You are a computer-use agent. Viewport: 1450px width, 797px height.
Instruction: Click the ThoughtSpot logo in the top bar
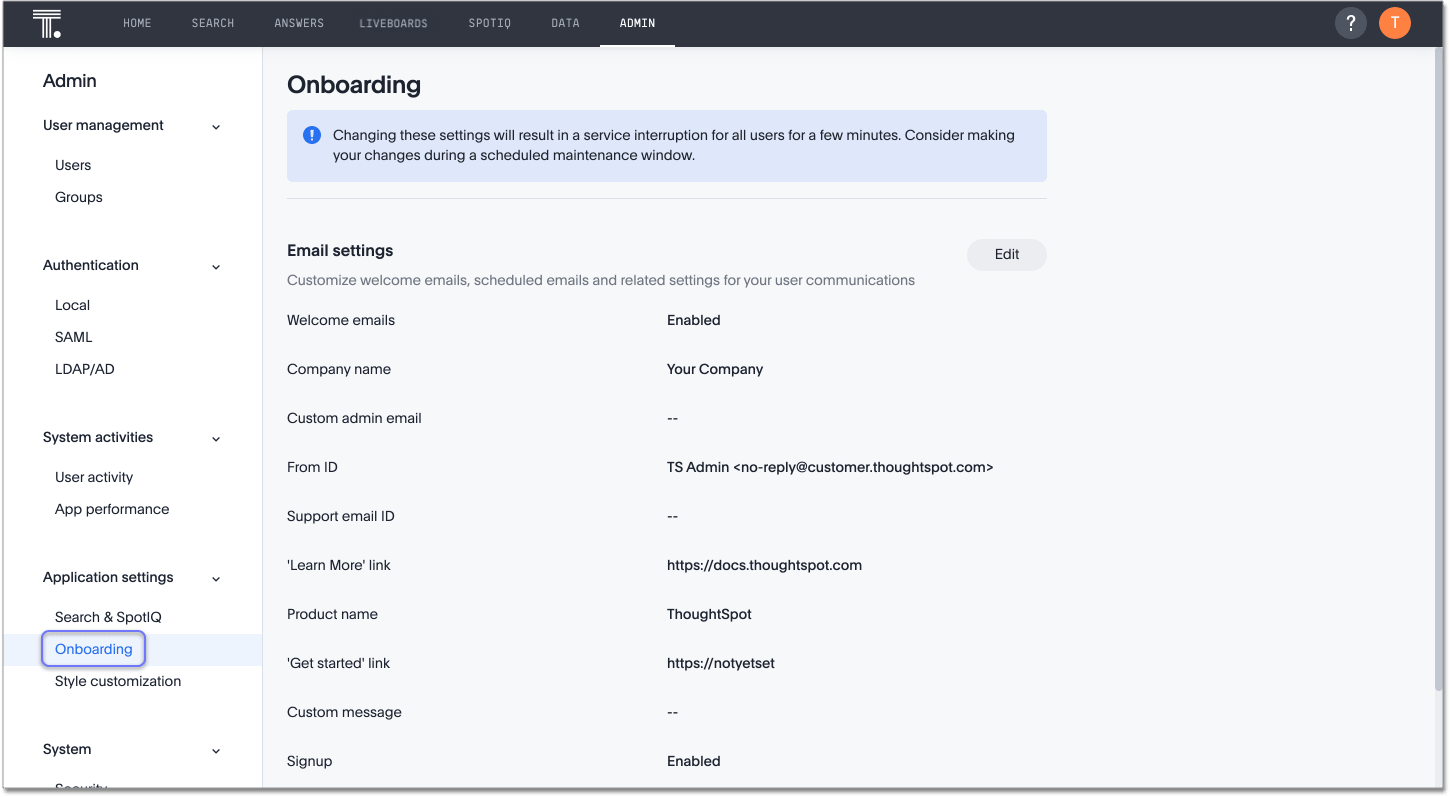tap(46, 22)
